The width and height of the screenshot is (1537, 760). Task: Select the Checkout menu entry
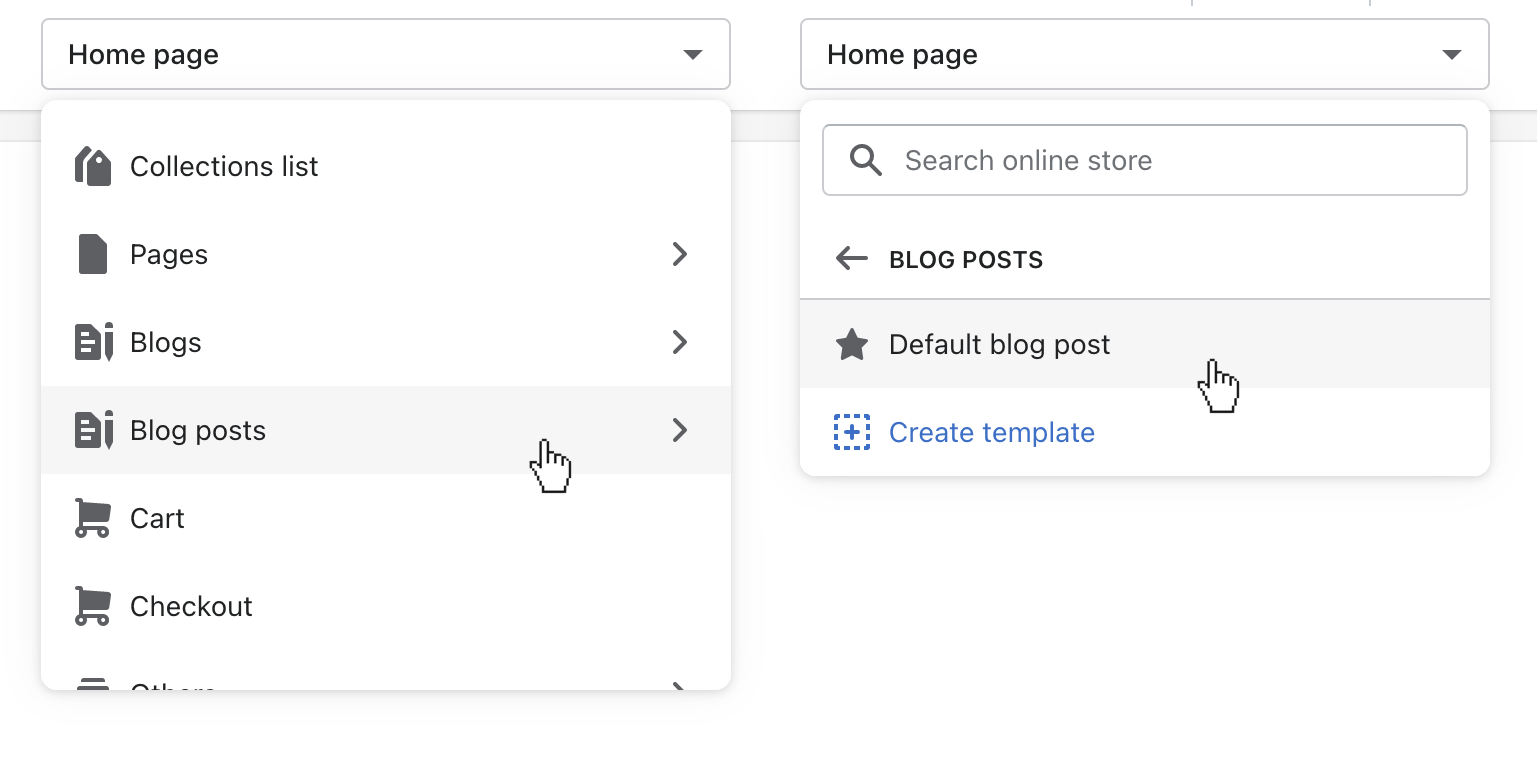pyautogui.click(x=191, y=606)
